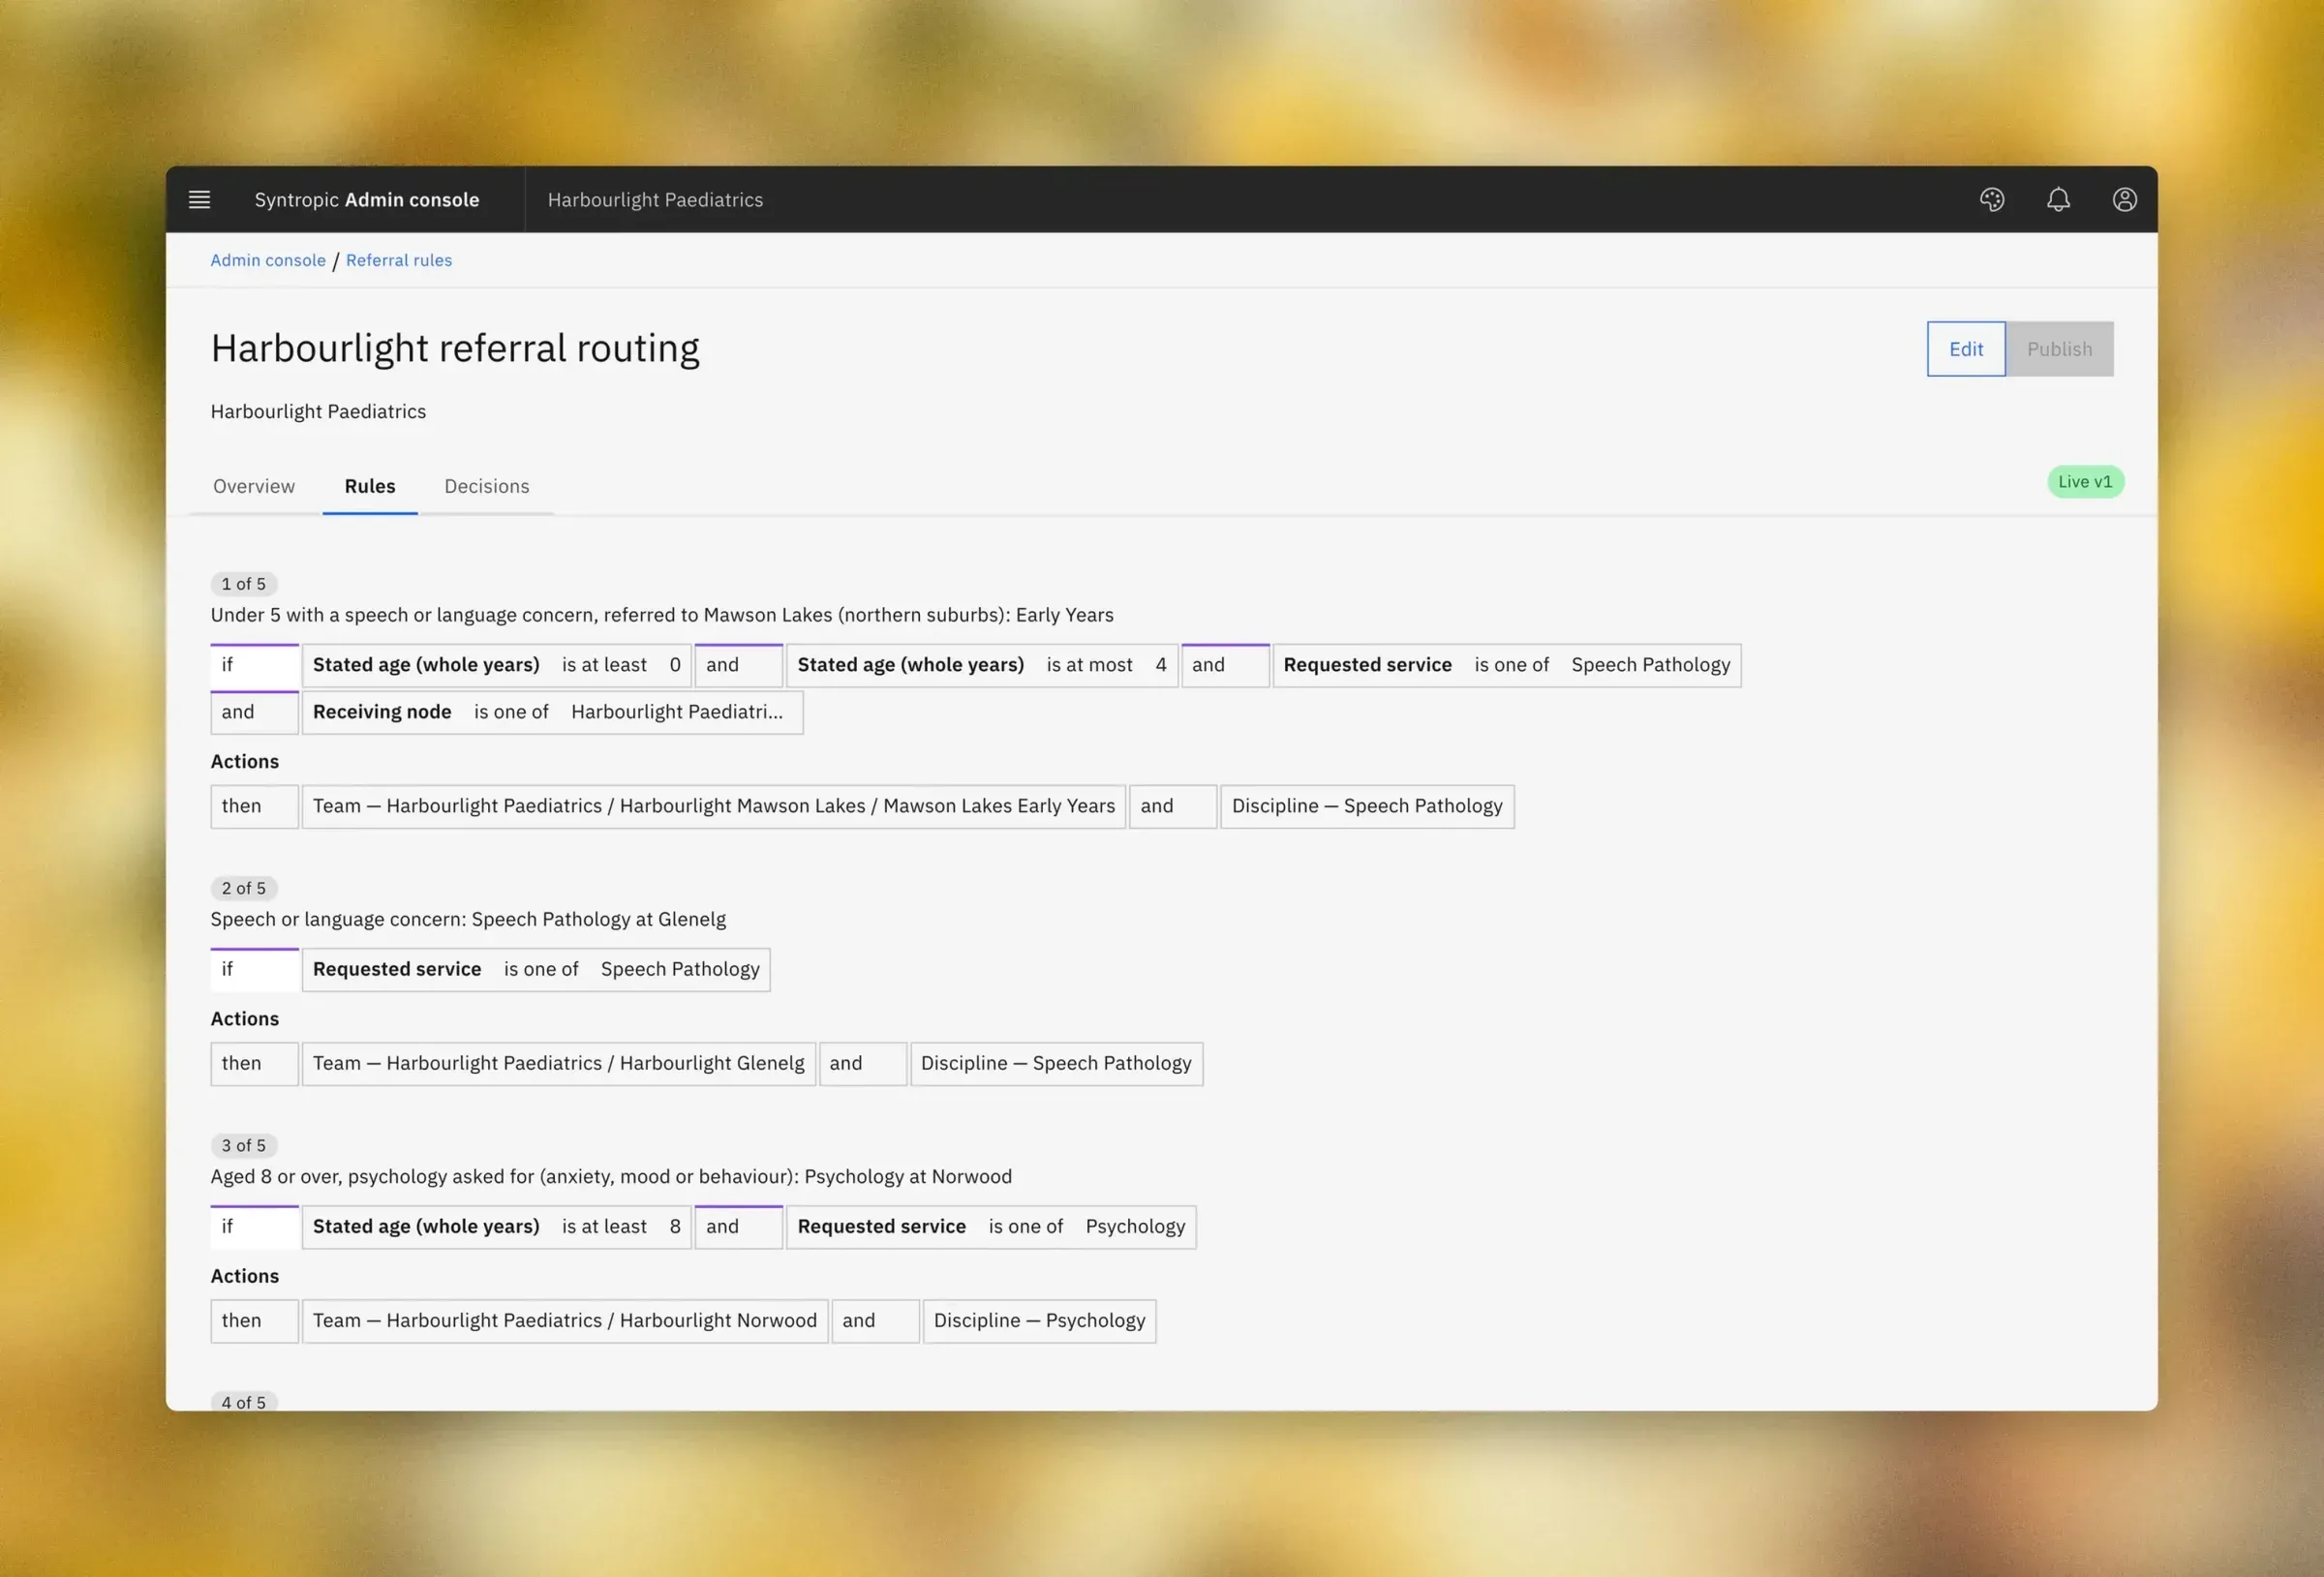Click the Publish button
This screenshot has width=2324, height=1577.
tap(2059, 349)
